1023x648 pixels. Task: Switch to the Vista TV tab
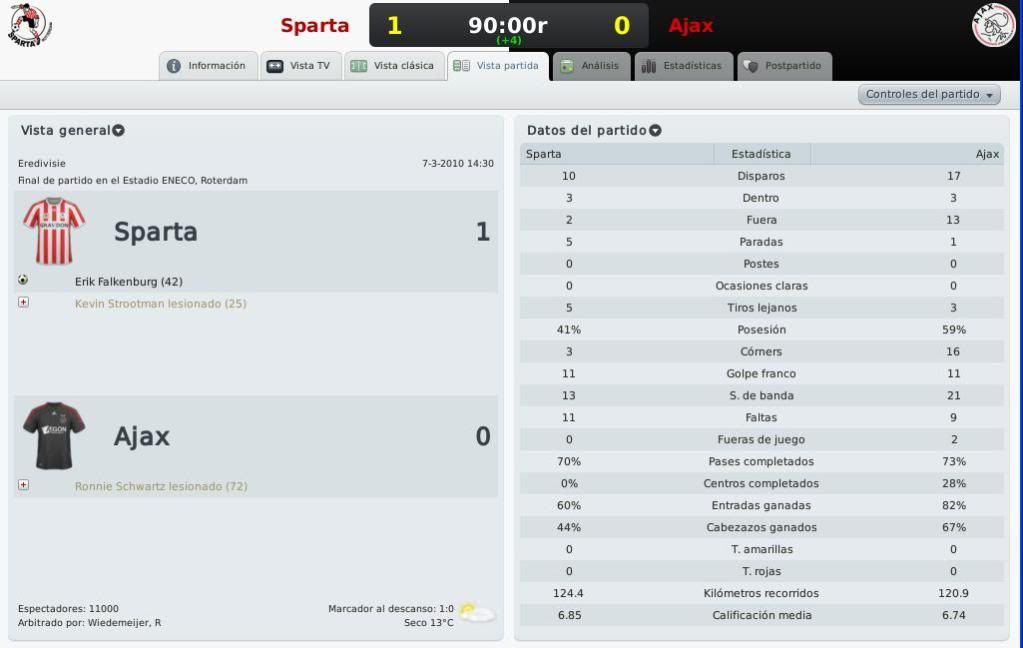(301, 66)
